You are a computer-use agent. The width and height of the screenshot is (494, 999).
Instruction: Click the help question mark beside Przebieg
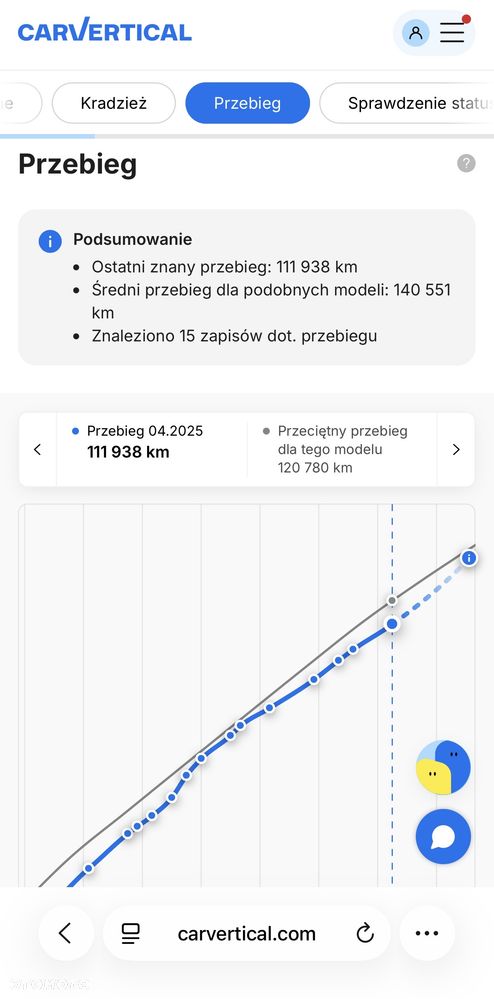[x=466, y=164]
